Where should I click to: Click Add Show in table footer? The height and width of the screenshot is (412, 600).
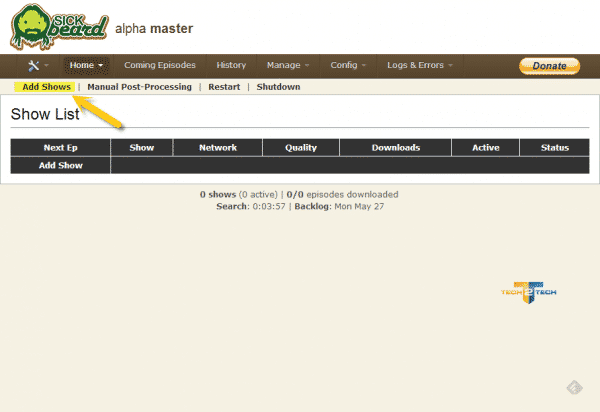pos(60,166)
